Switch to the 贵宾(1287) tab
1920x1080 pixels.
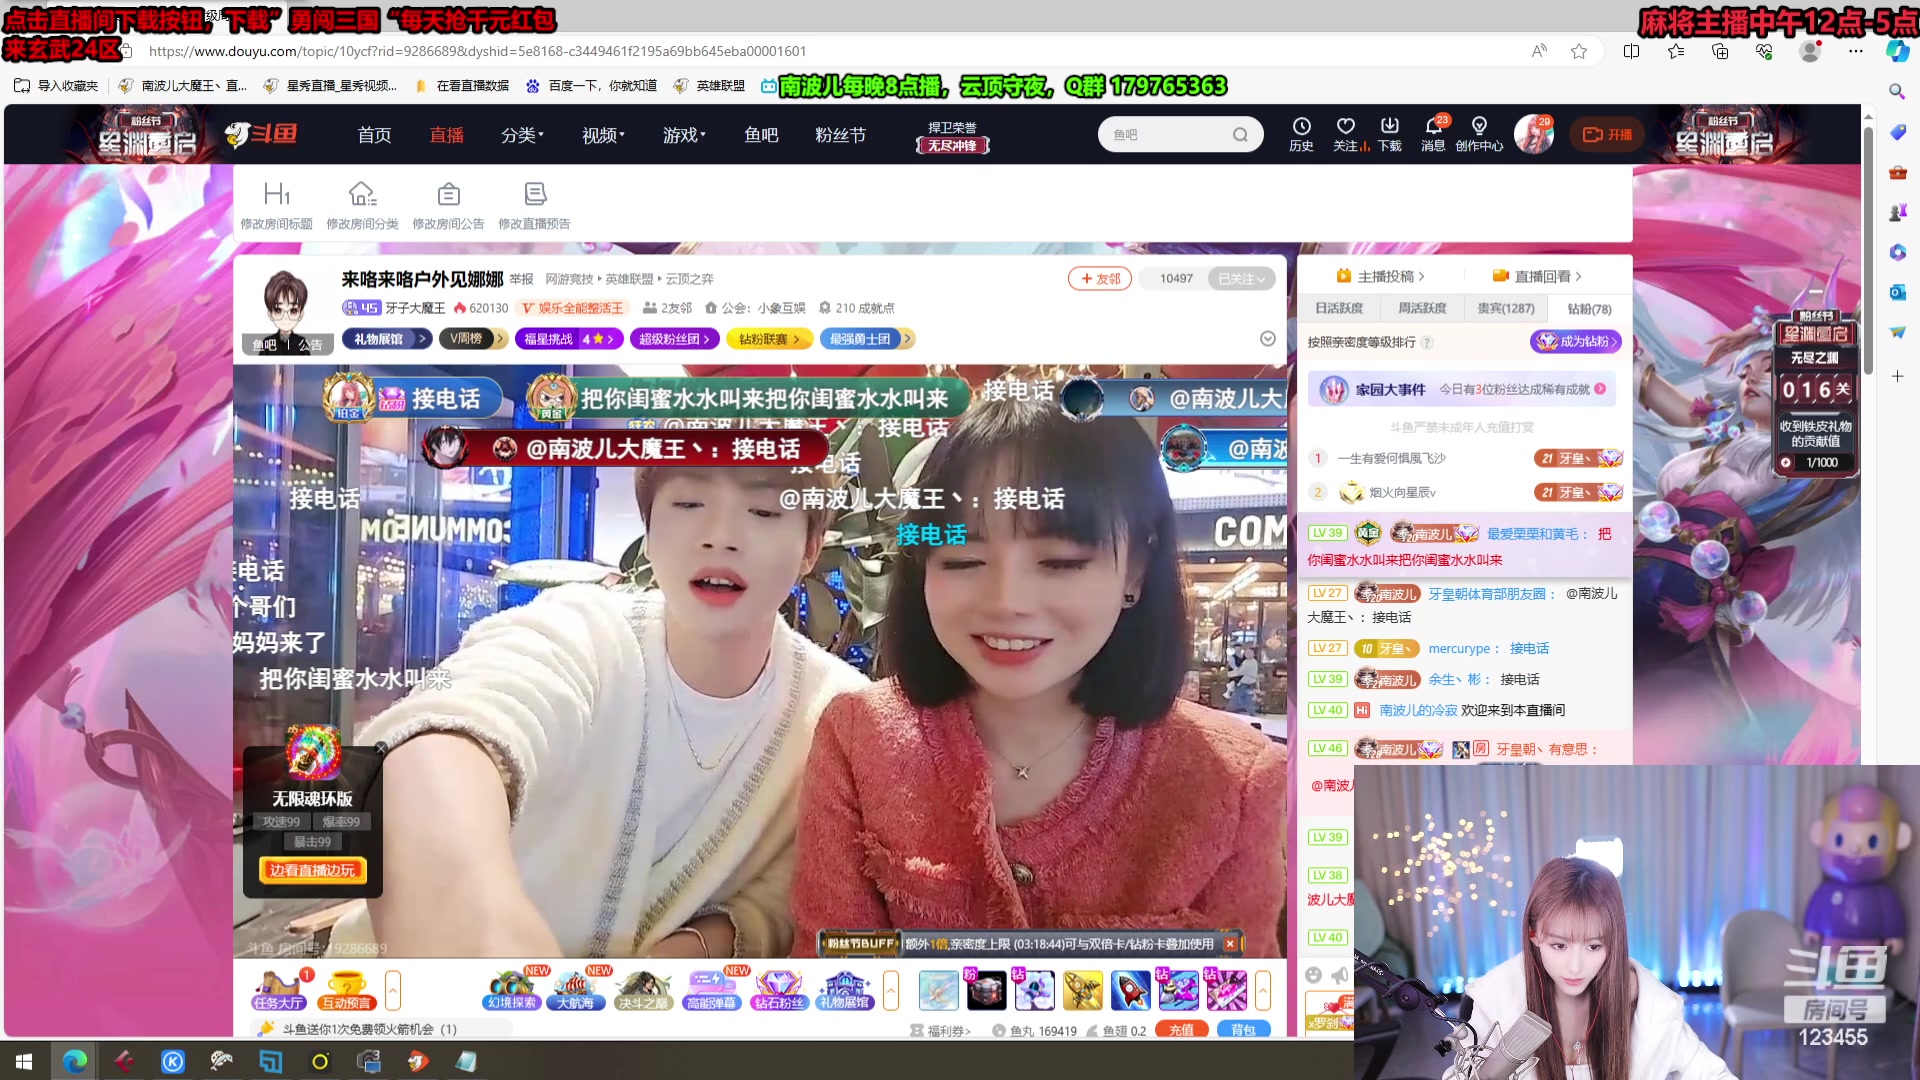tap(1505, 308)
